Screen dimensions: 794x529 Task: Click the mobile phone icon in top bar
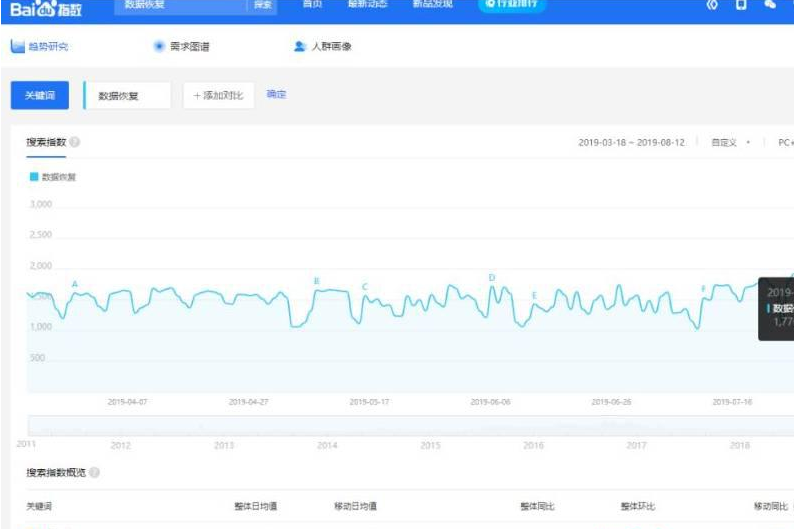pyautogui.click(x=741, y=5)
